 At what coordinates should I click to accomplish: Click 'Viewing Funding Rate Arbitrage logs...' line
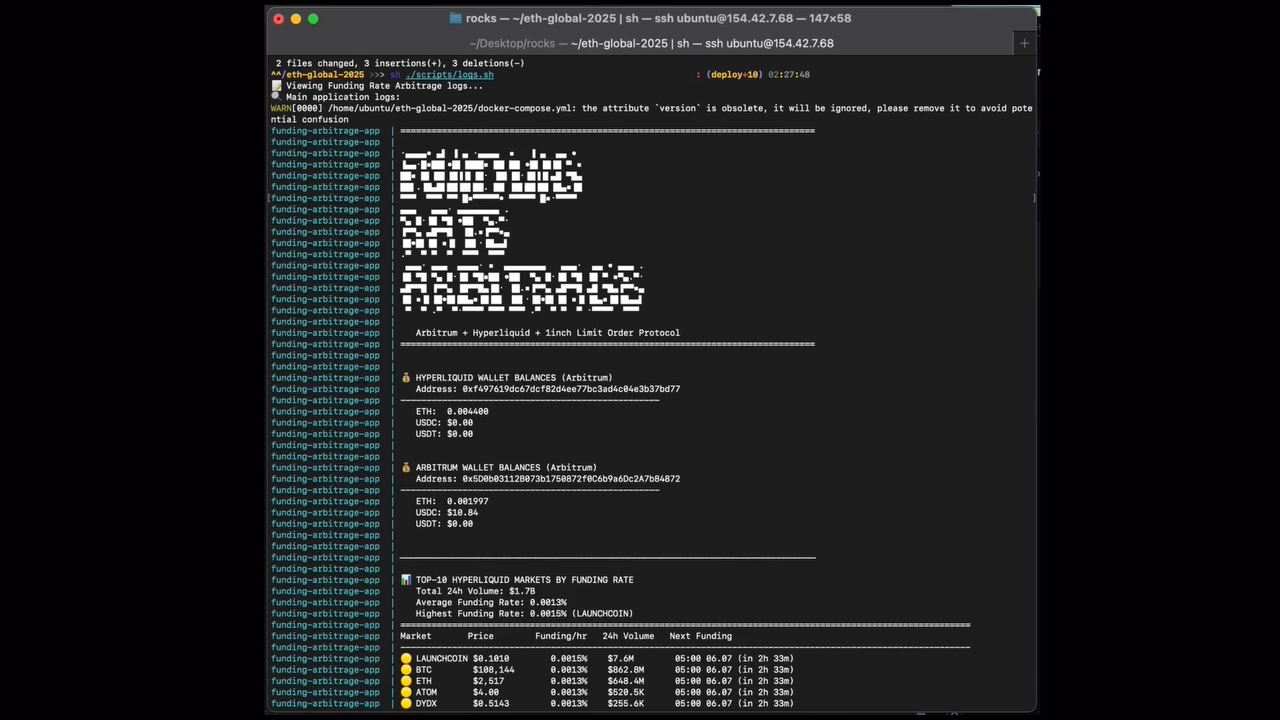pos(385,86)
